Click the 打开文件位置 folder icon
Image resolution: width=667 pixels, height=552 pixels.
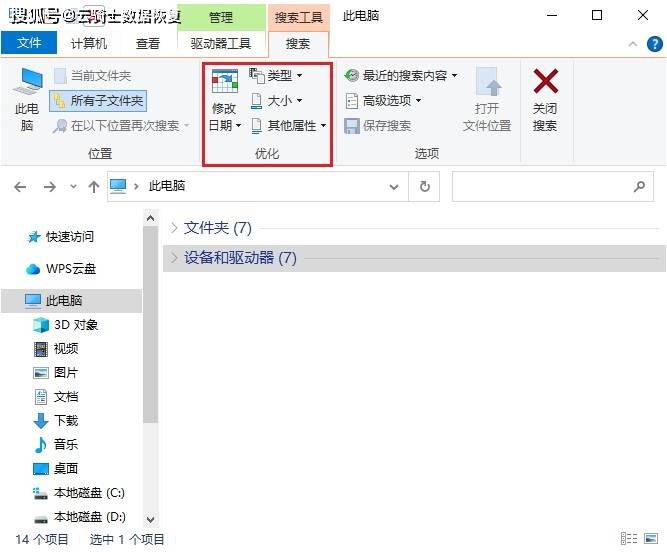point(487,81)
